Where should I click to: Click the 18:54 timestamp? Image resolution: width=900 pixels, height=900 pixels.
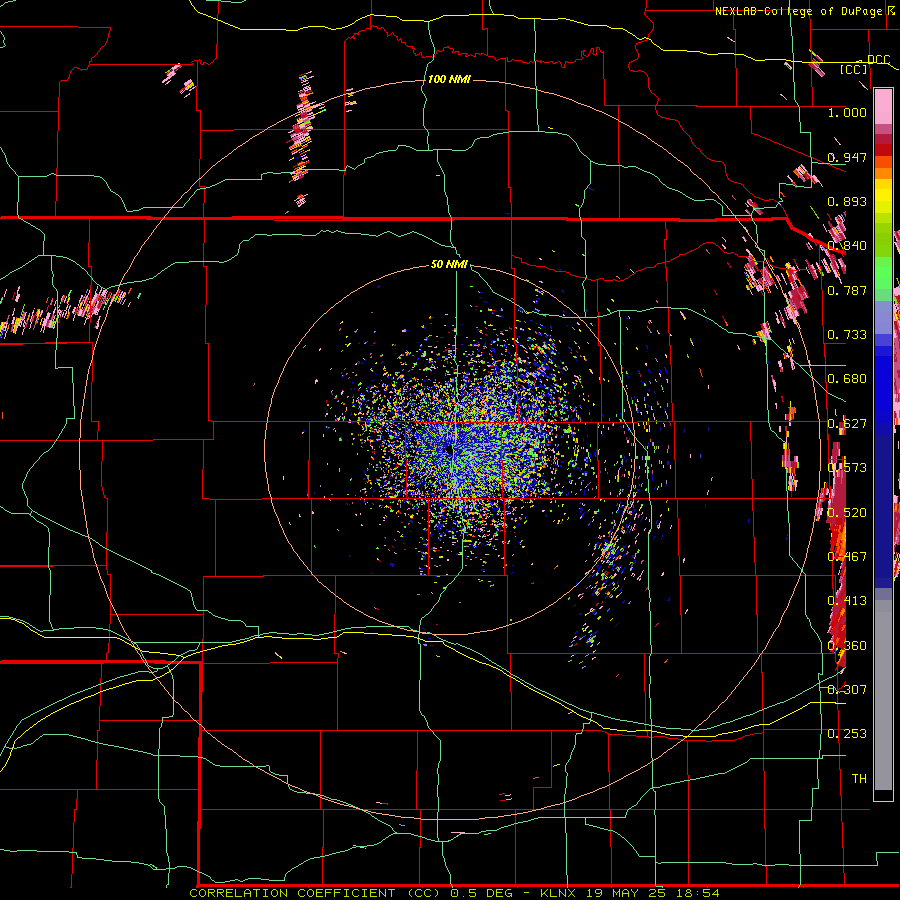point(698,893)
